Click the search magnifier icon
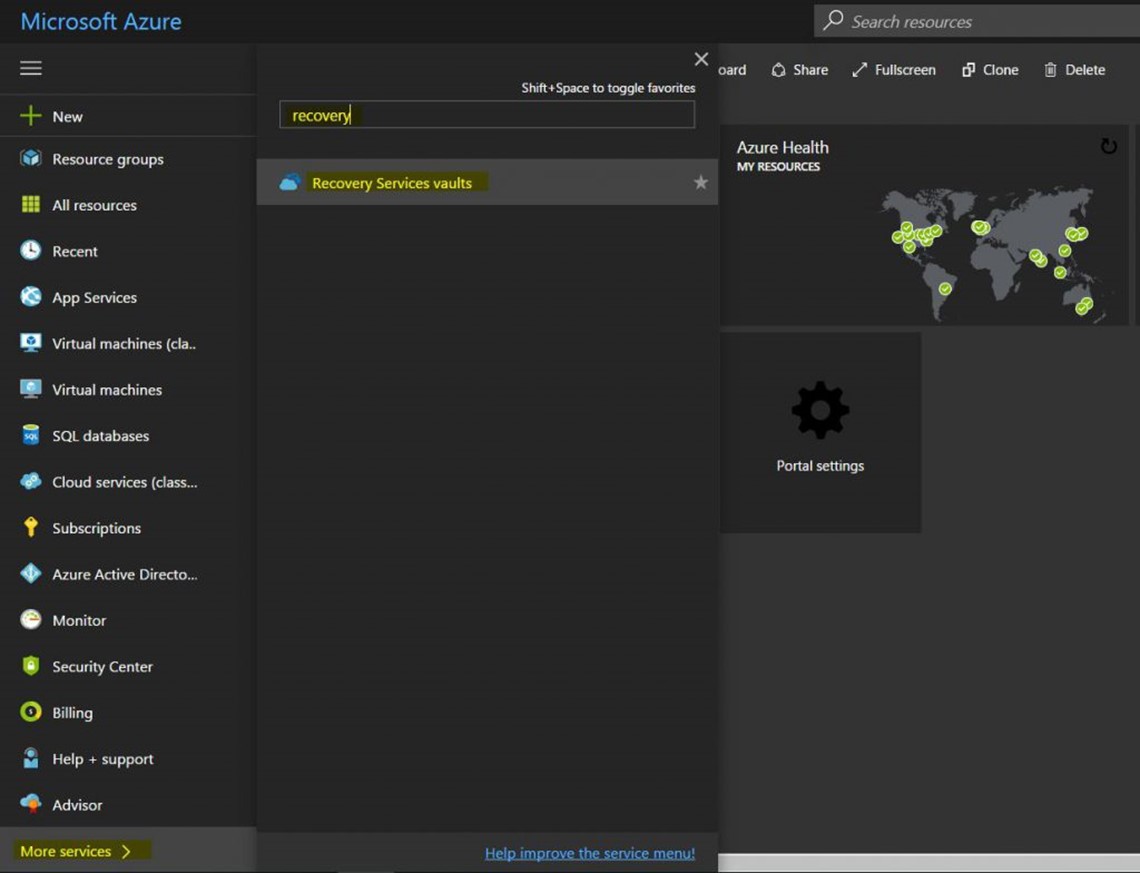This screenshot has width=1140, height=873. tap(833, 20)
